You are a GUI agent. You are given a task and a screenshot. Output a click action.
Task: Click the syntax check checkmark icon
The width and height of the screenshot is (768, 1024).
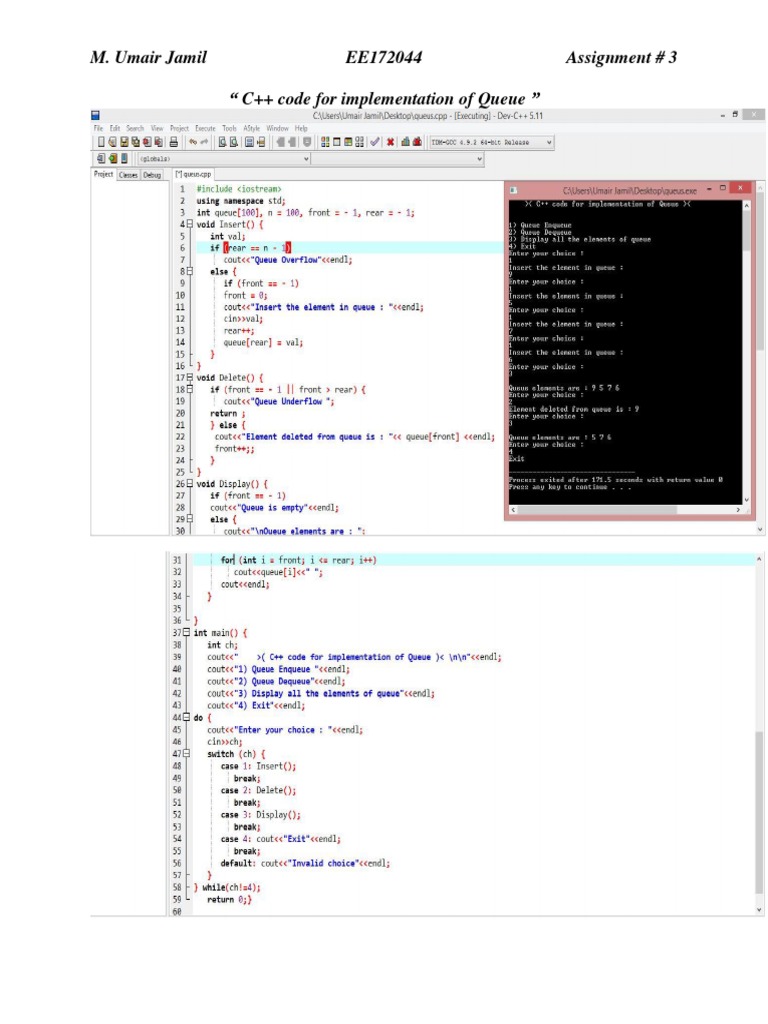(375, 142)
